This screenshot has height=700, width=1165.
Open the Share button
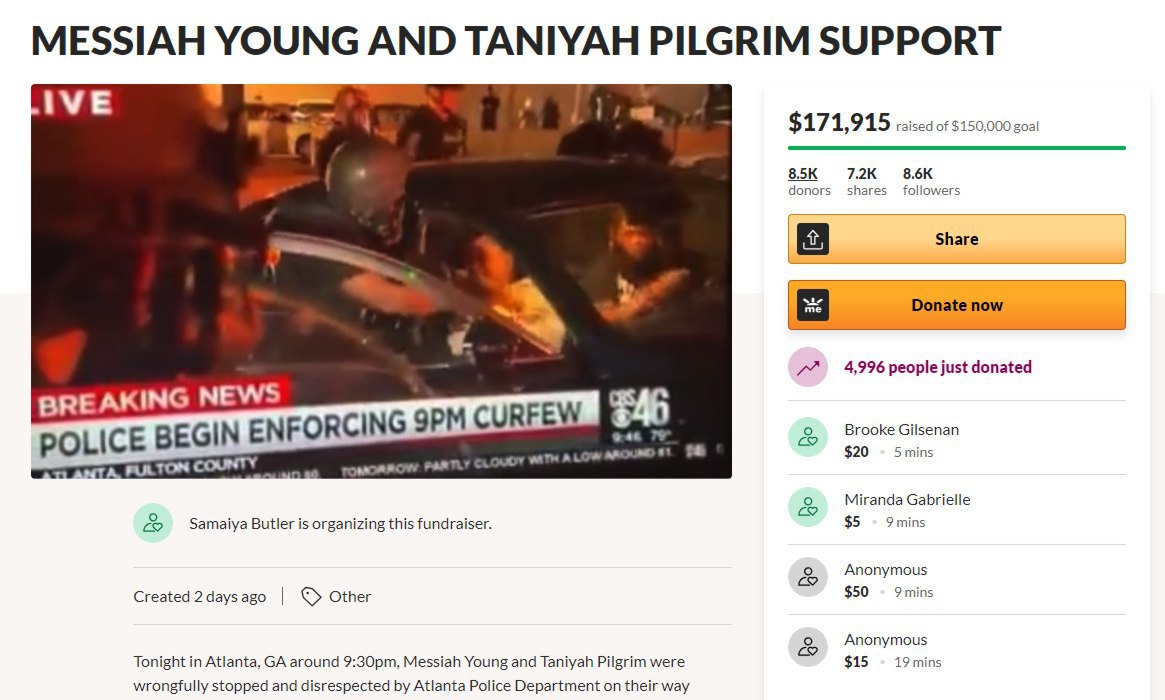click(x=957, y=239)
